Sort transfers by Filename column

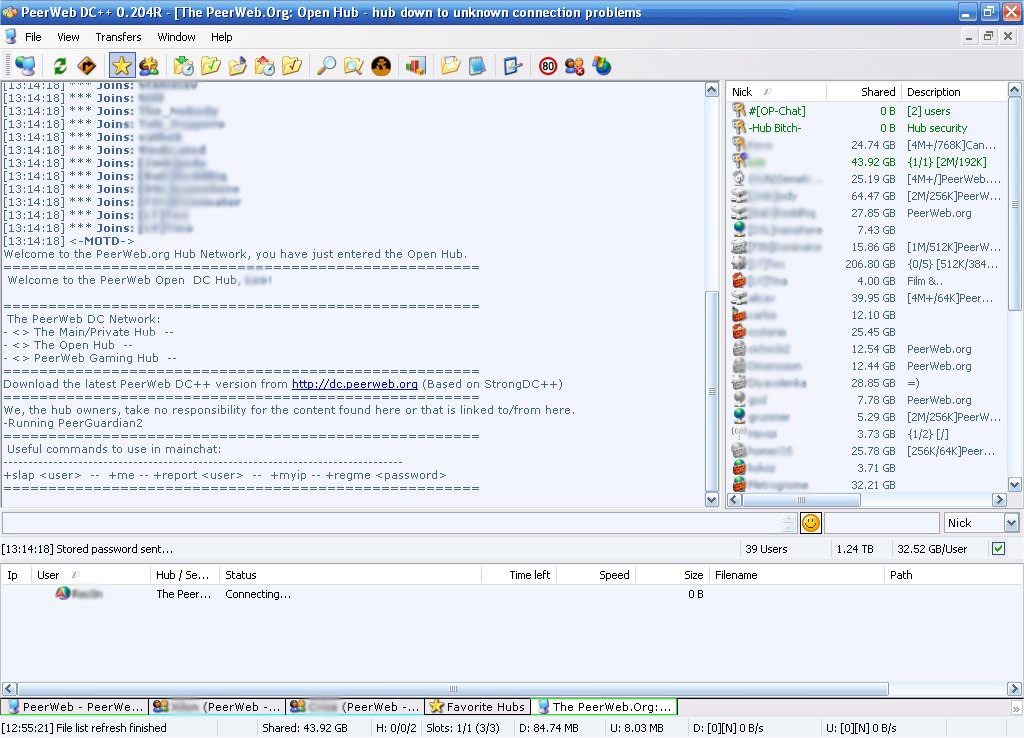795,575
